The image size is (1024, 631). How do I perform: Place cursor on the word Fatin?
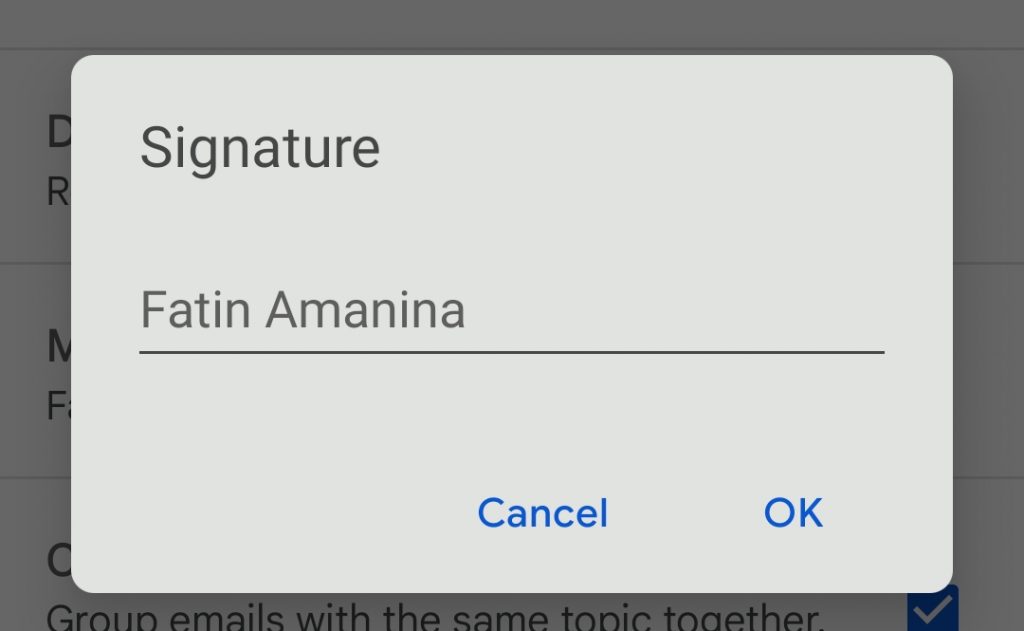(195, 310)
